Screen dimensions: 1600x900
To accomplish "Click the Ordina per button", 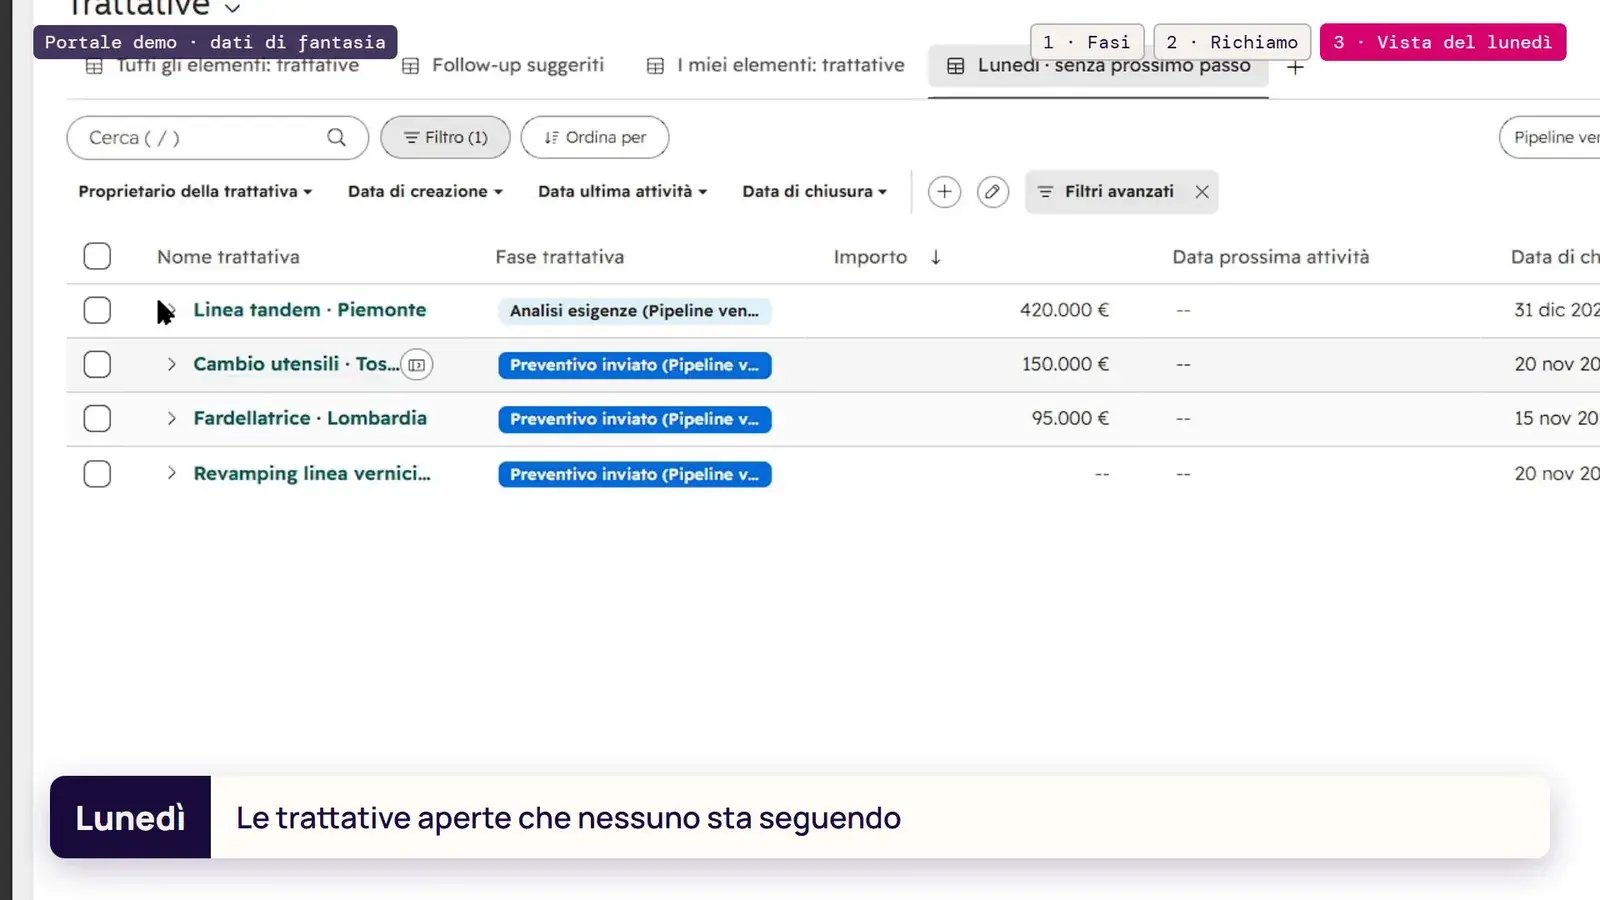I will point(595,138).
